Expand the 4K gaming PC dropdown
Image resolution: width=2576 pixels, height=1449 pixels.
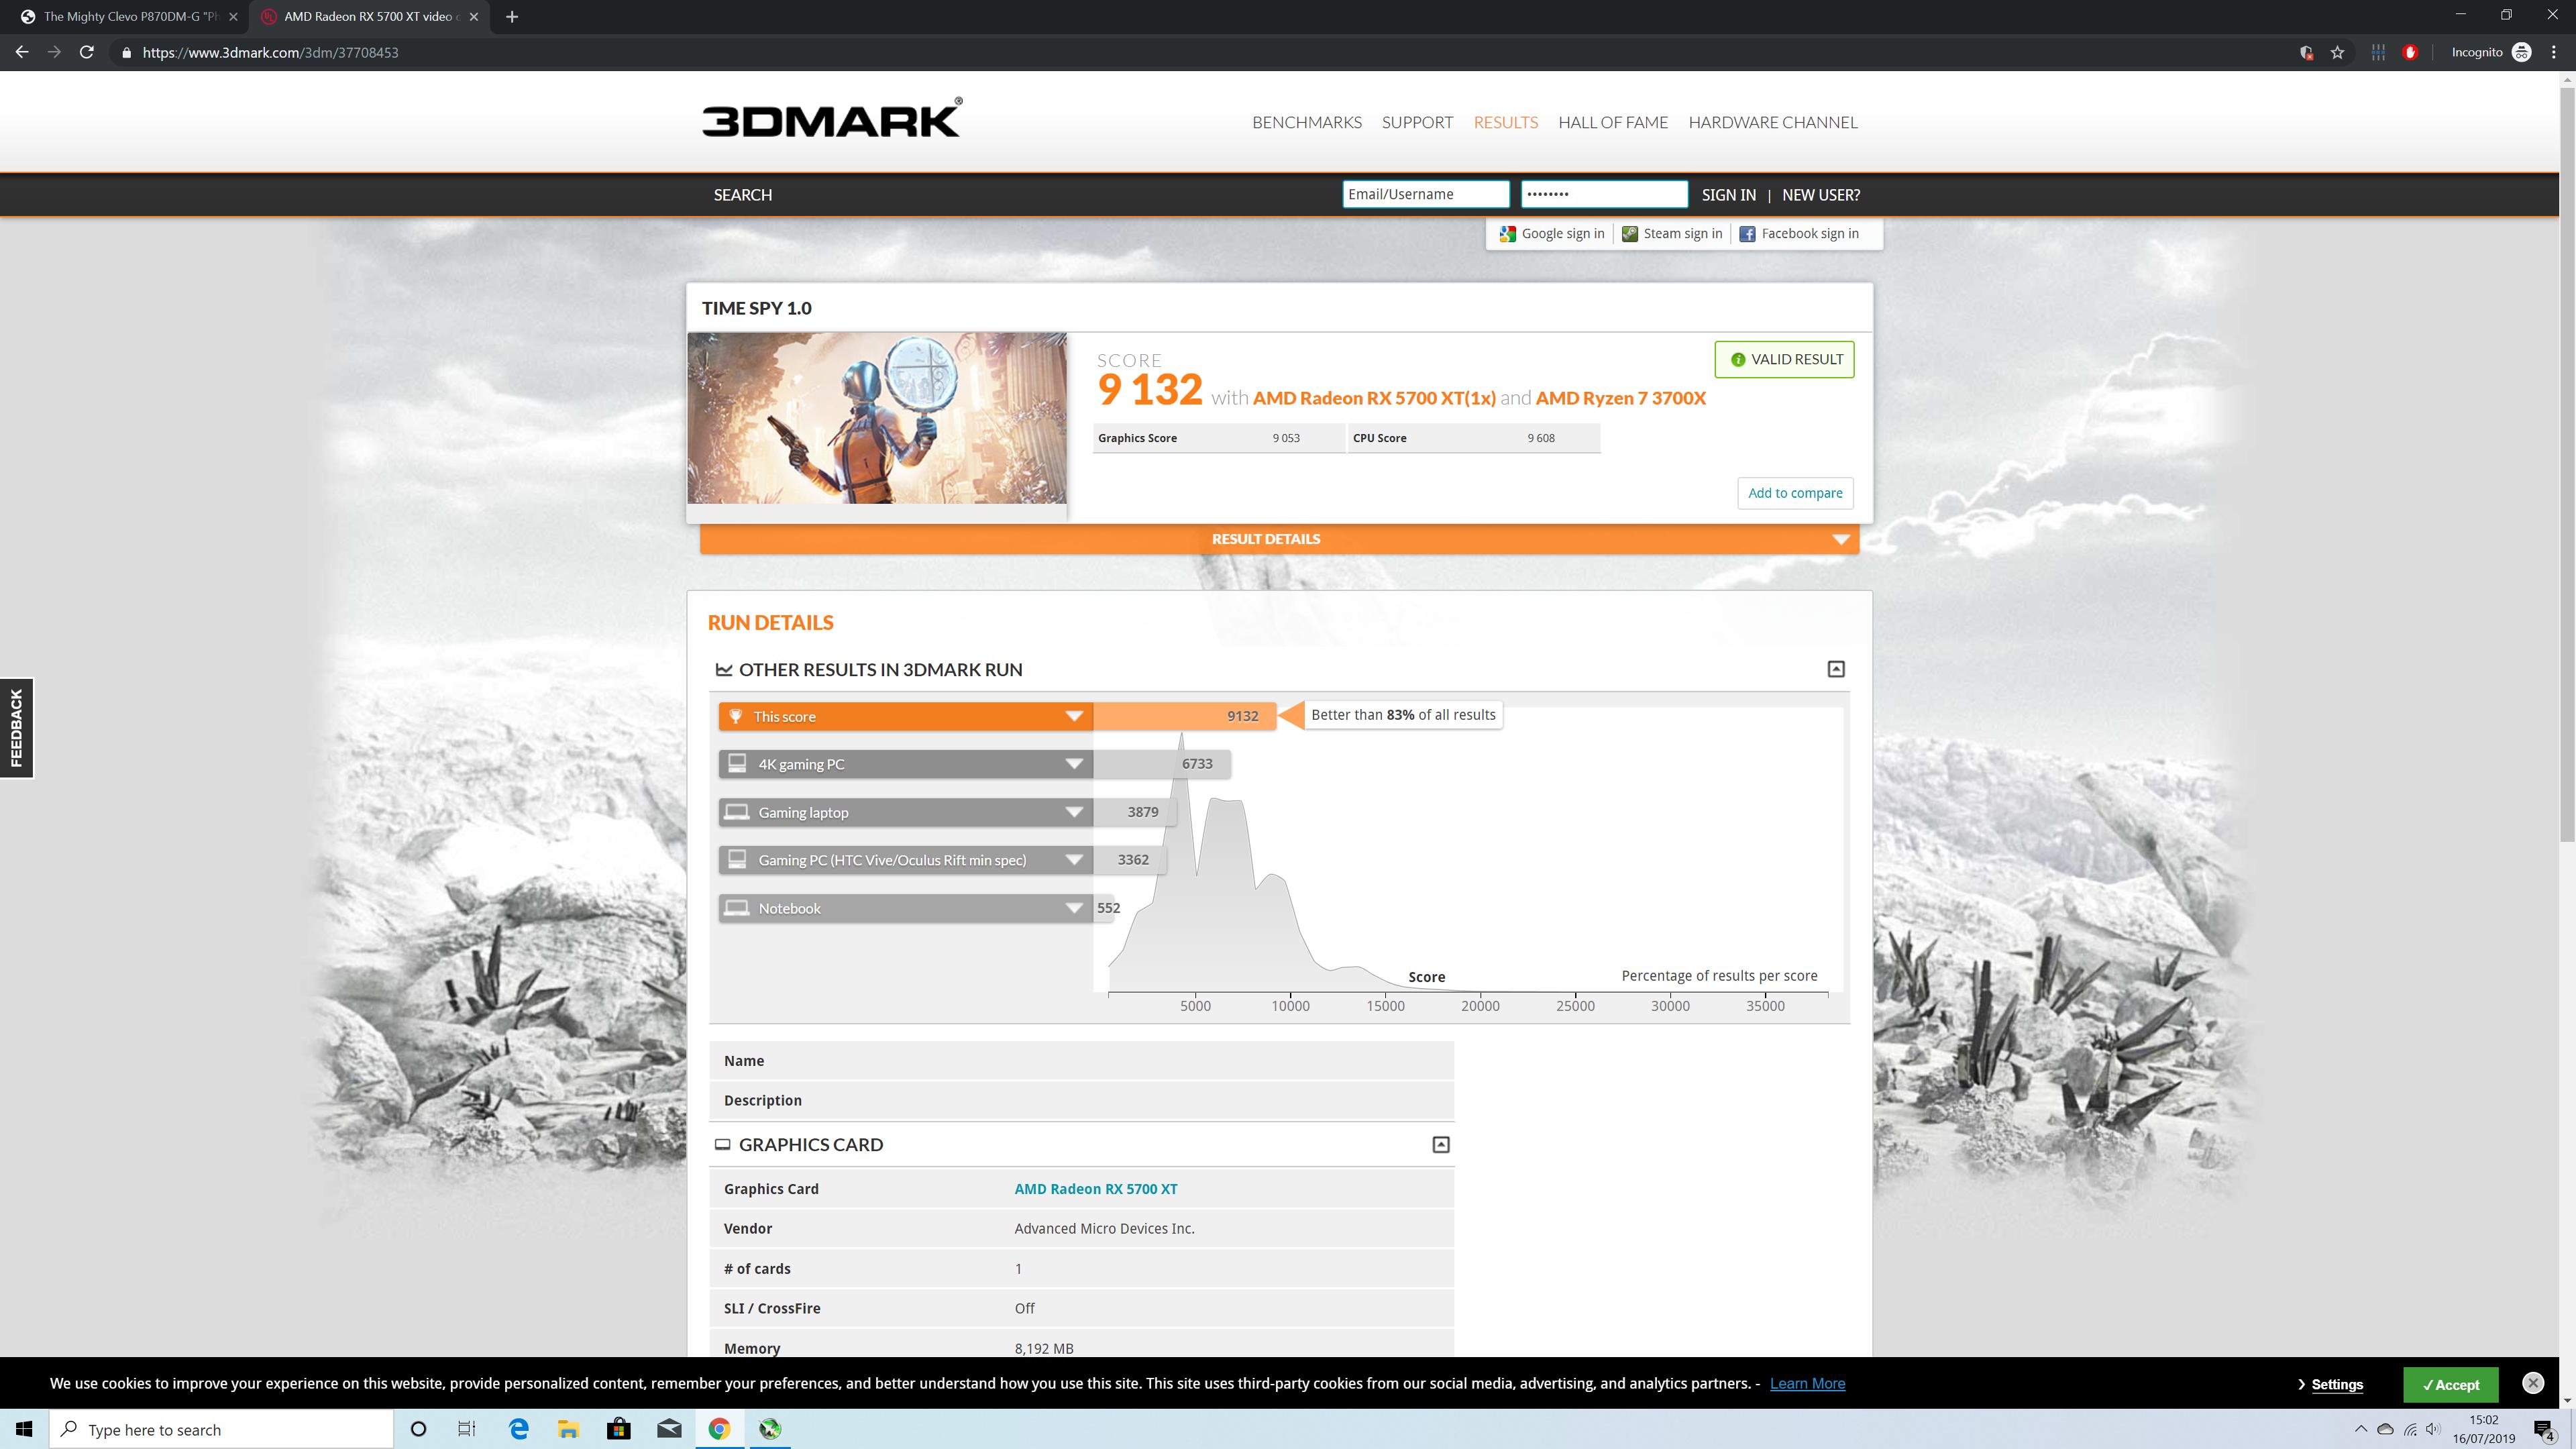tap(1074, 764)
